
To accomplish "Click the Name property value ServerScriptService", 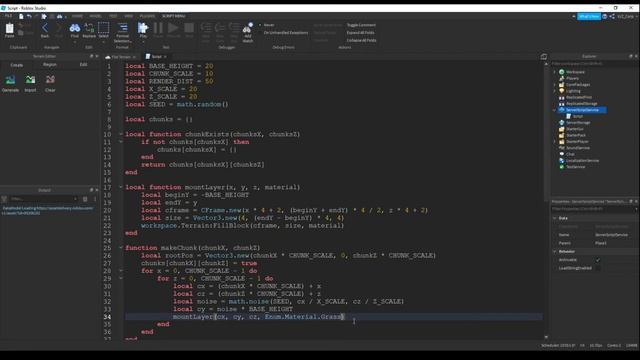I will pyautogui.click(x=611, y=235).
